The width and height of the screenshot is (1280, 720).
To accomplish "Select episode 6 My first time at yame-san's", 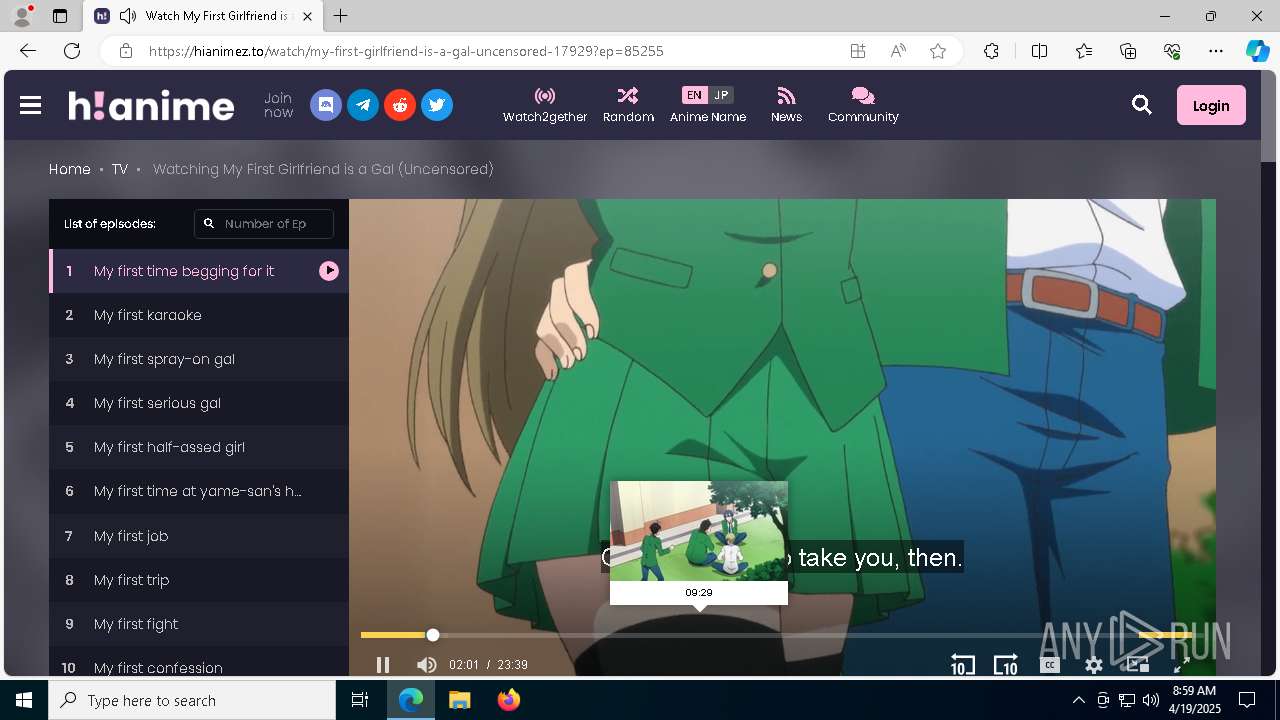I will click(199, 491).
